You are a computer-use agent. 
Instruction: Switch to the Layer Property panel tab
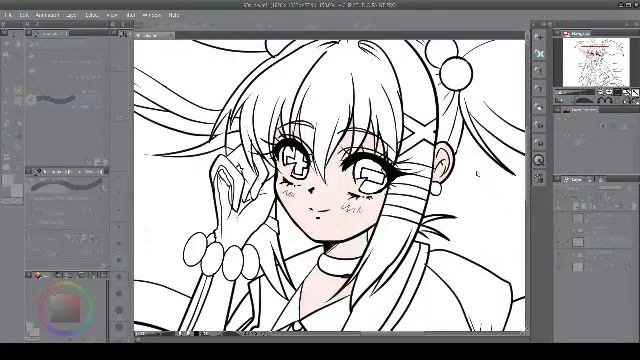[x=580, y=110]
